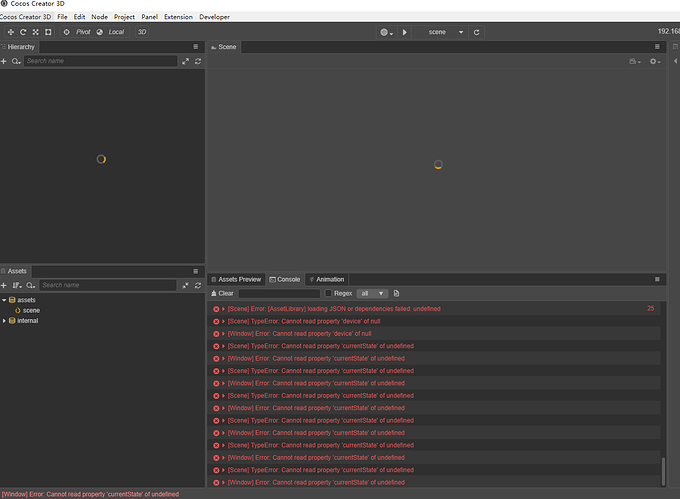The width and height of the screenshot is (680, 499).
Task: Expand the internal database folder
Action: tap(4, 321)
